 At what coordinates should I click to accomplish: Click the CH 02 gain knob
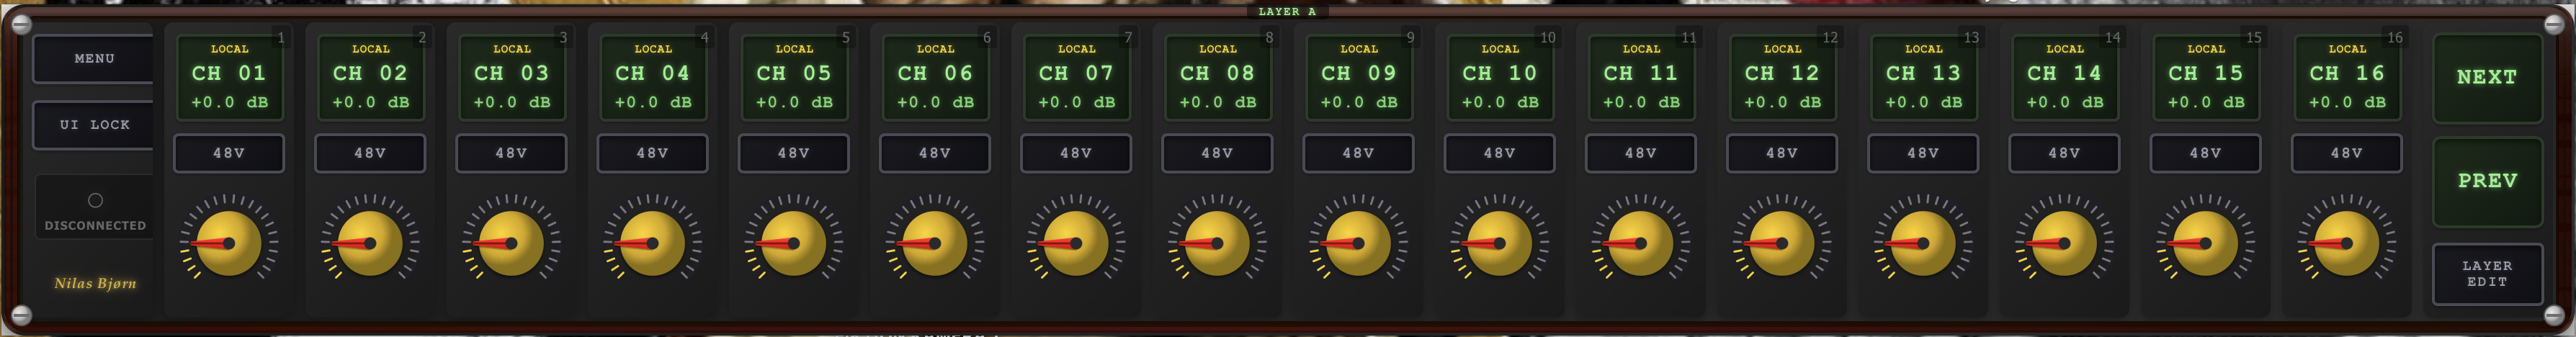point(370,243)
